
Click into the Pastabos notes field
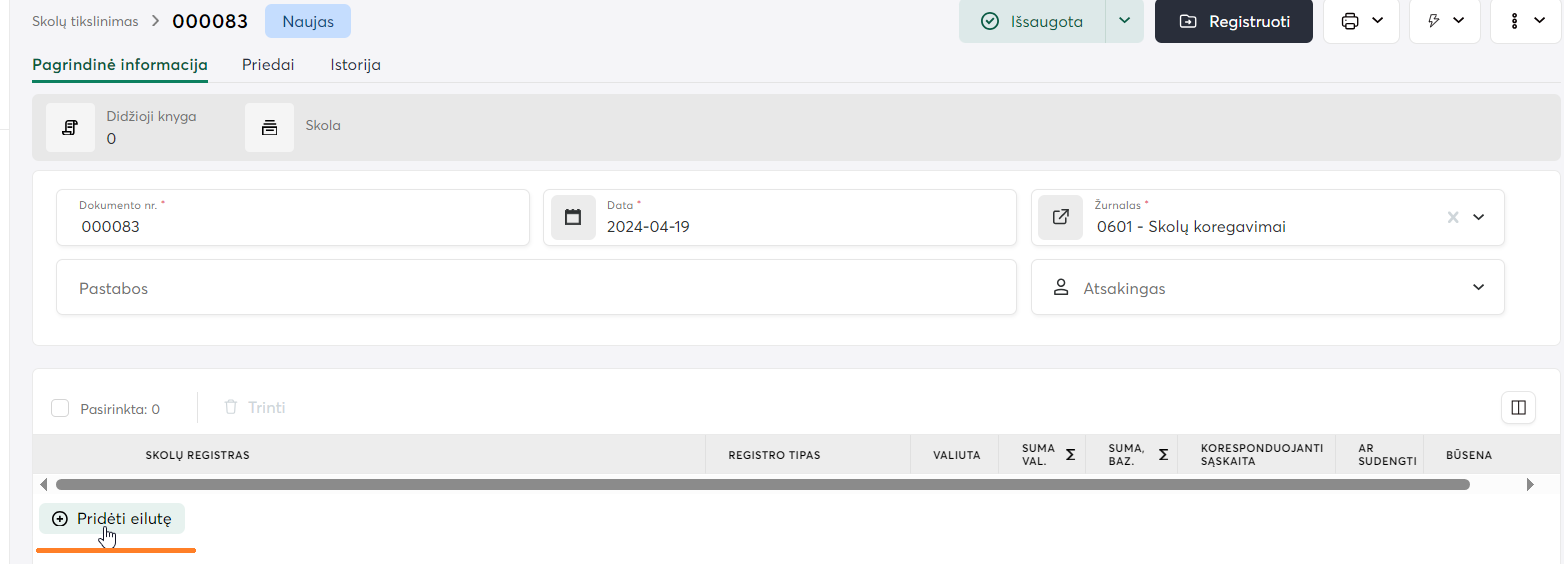(x=536, y=288)
